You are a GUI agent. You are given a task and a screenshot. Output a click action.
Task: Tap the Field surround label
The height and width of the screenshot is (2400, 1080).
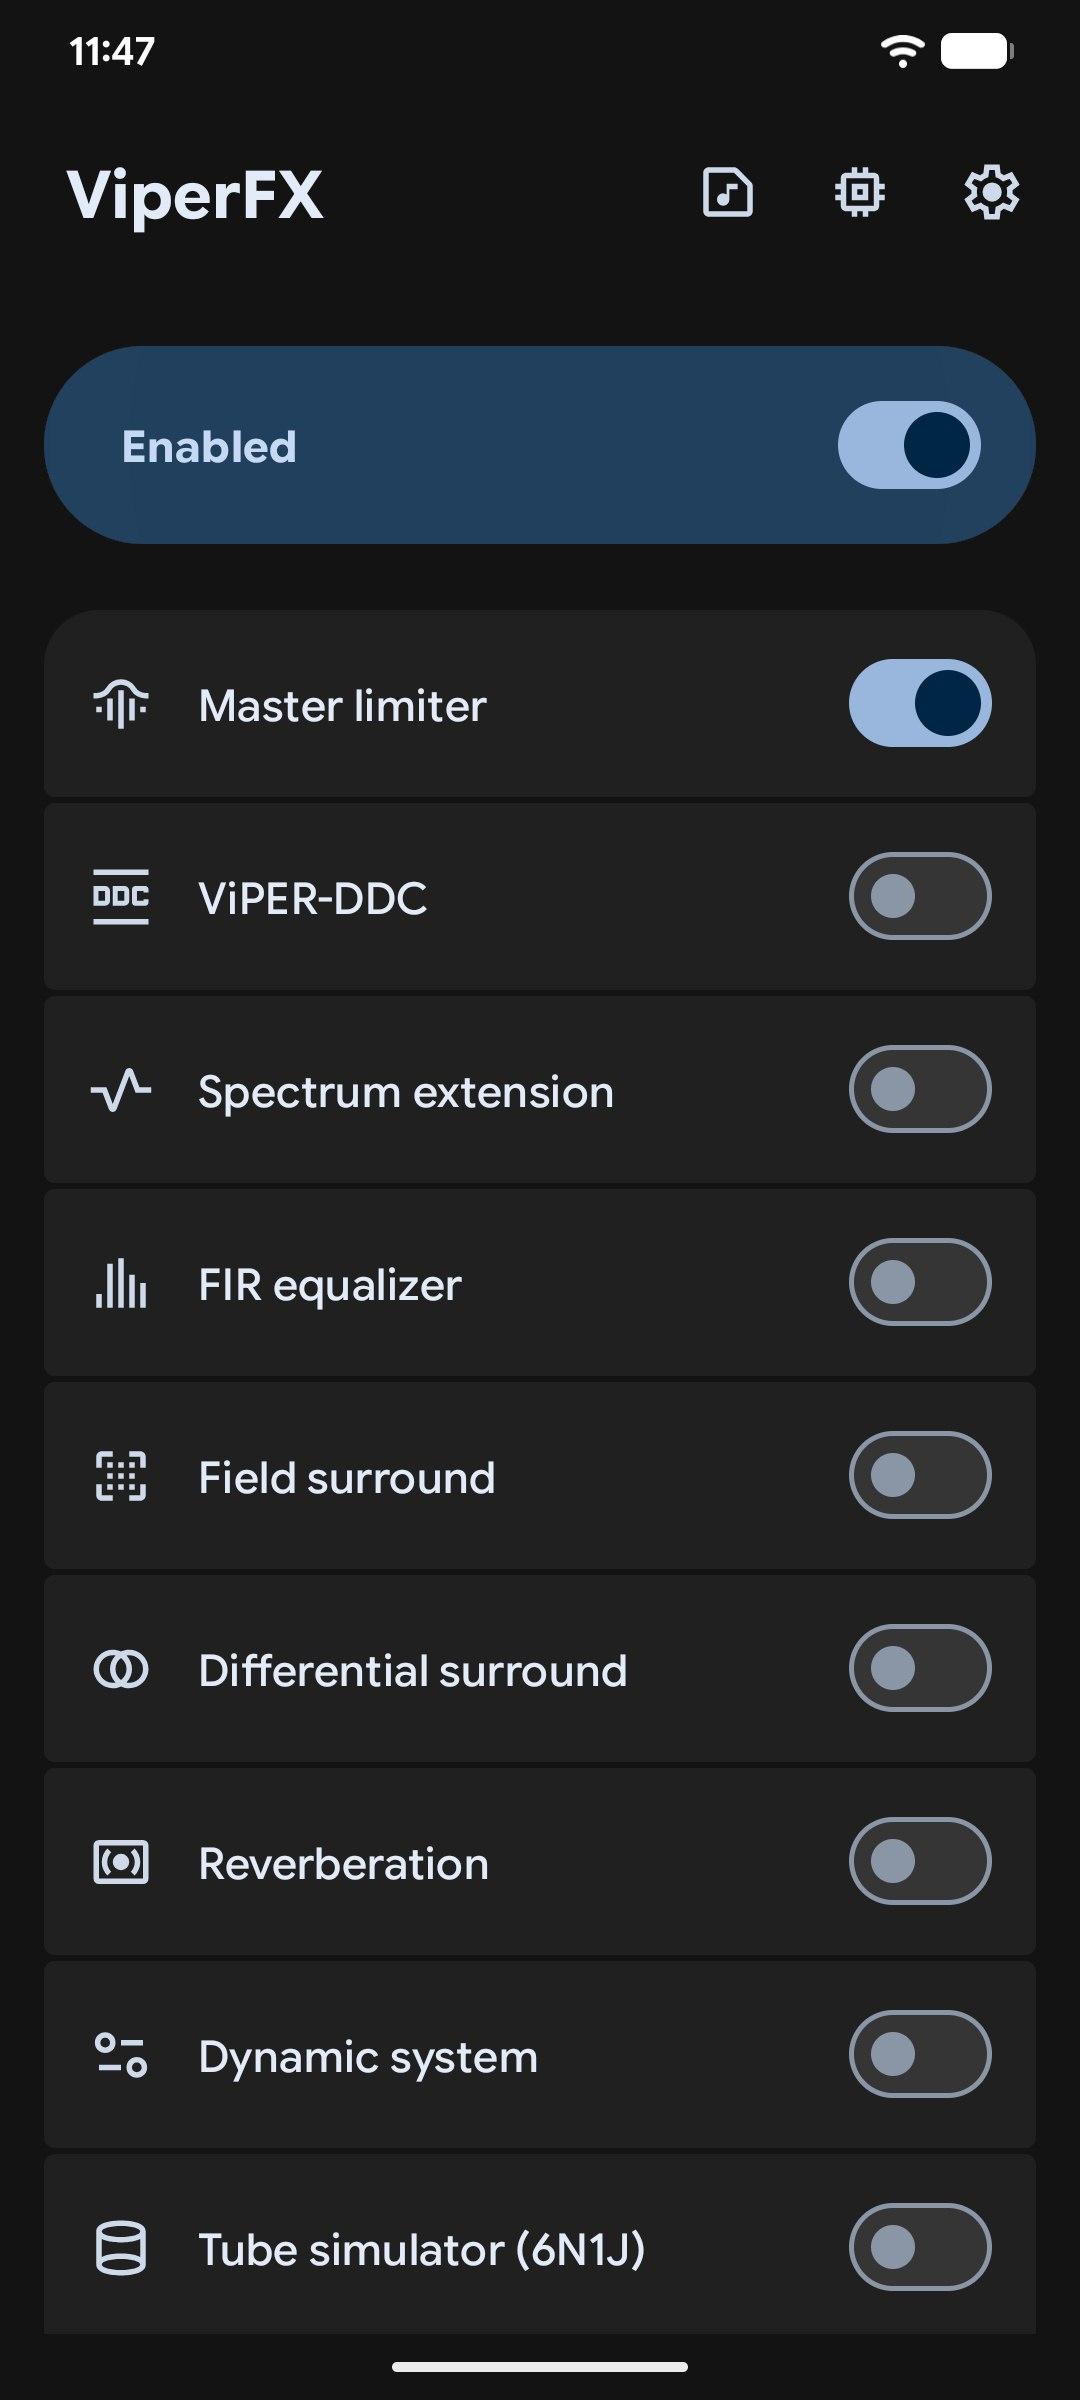(x=346, y=1478)
